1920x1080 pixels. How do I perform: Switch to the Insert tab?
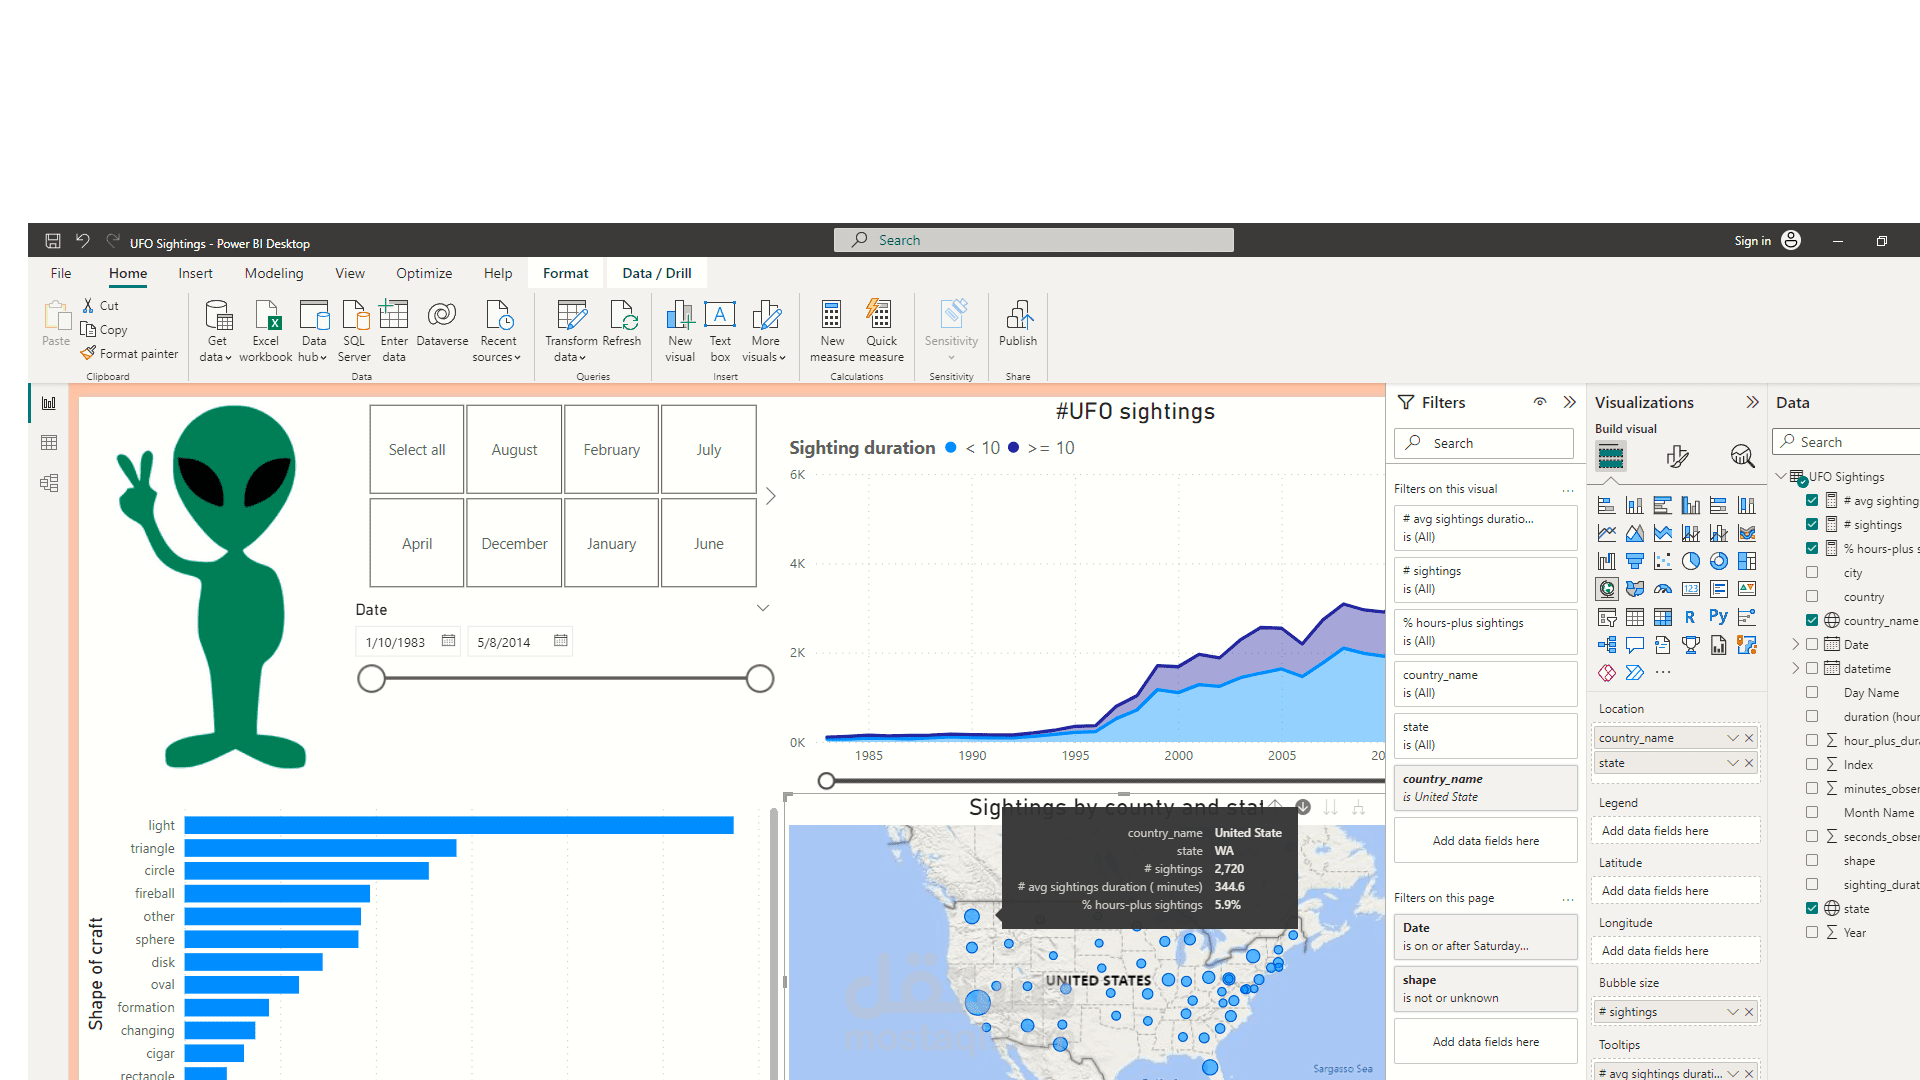pos(195,273)
